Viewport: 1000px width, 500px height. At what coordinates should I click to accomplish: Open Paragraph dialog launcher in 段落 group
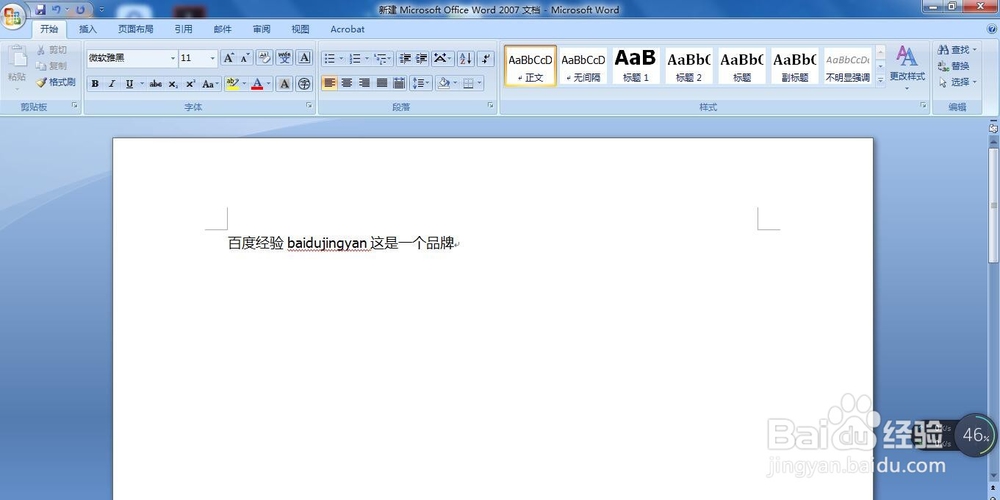coord(490,105)
